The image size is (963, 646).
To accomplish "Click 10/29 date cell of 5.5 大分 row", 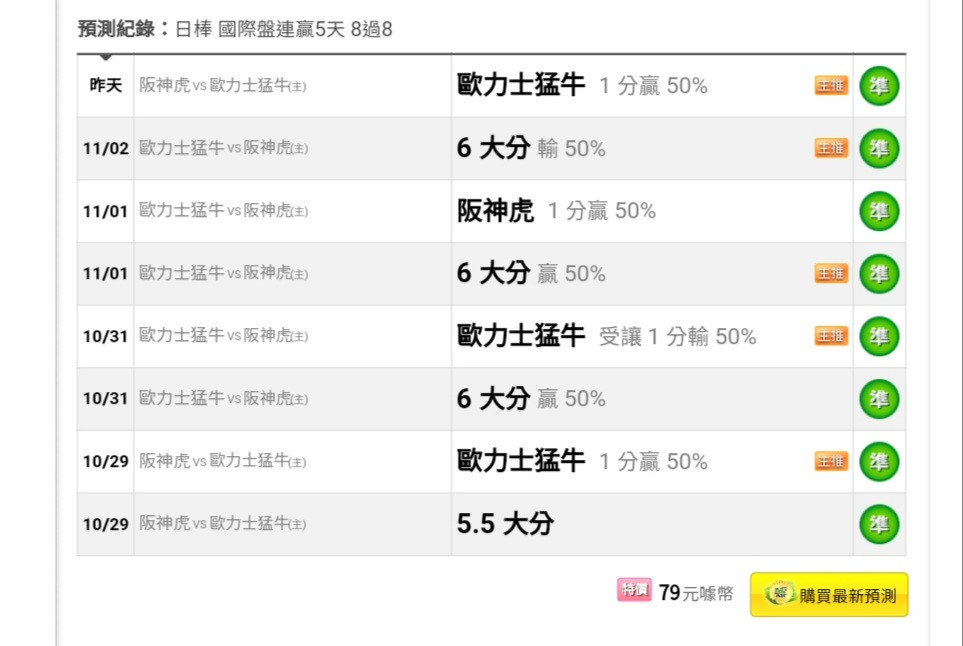I will (x=106, y=524).
